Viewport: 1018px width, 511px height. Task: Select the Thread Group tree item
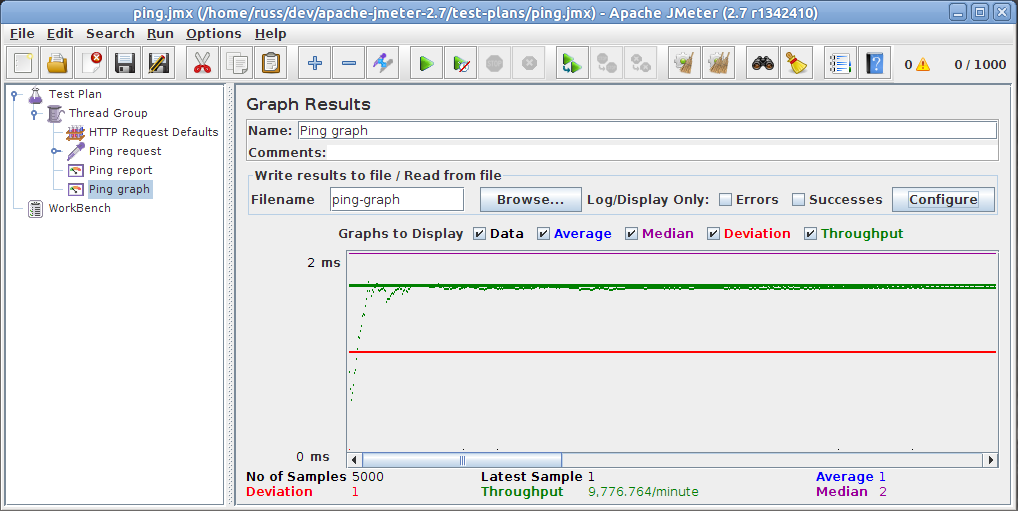coord(108,113)
